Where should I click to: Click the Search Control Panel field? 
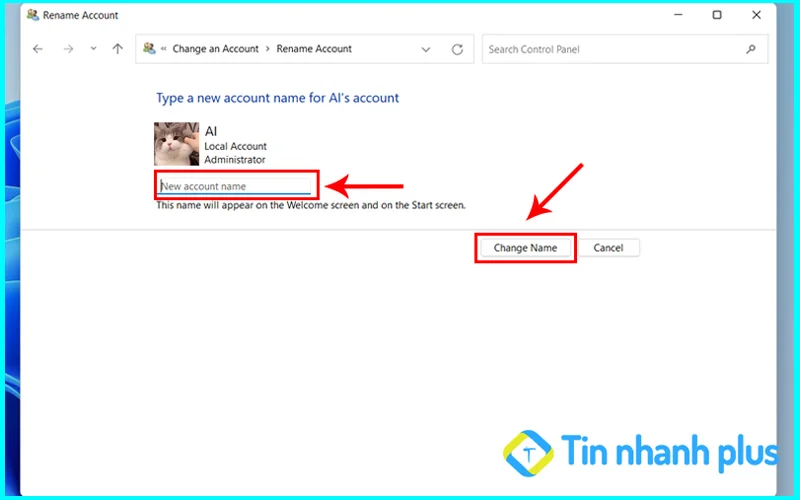coord(625,49)
